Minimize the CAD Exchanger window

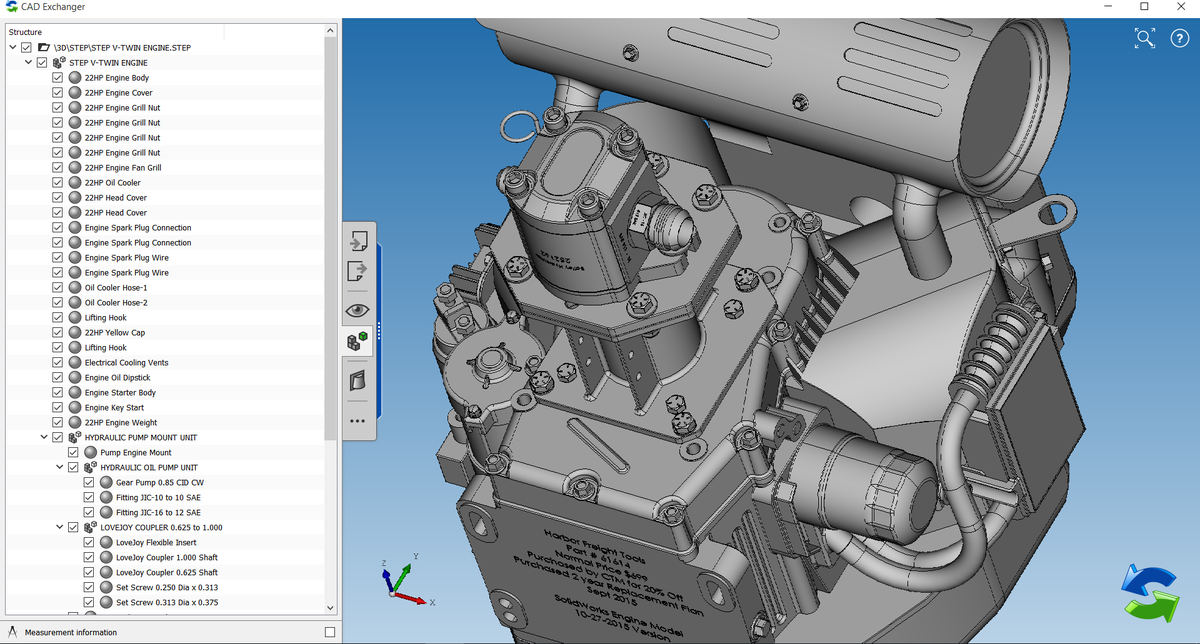point(1107,7)
